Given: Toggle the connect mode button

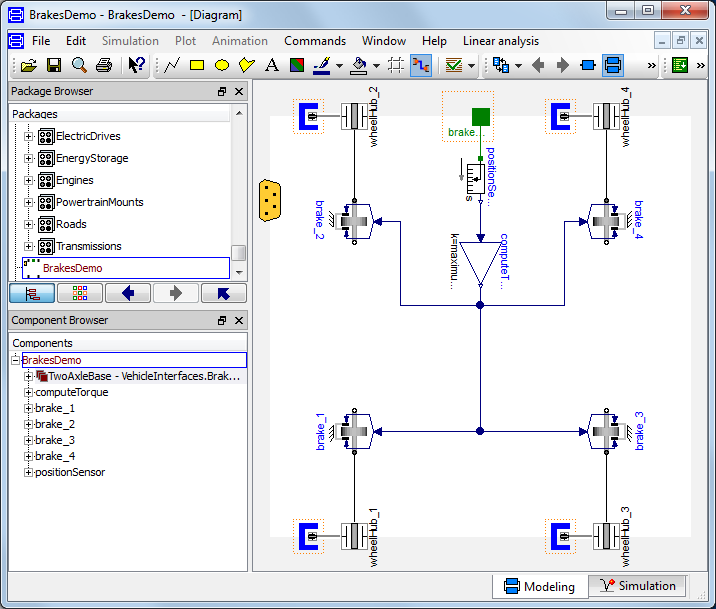Looking at the screenshot, I should tap(421, 66).
